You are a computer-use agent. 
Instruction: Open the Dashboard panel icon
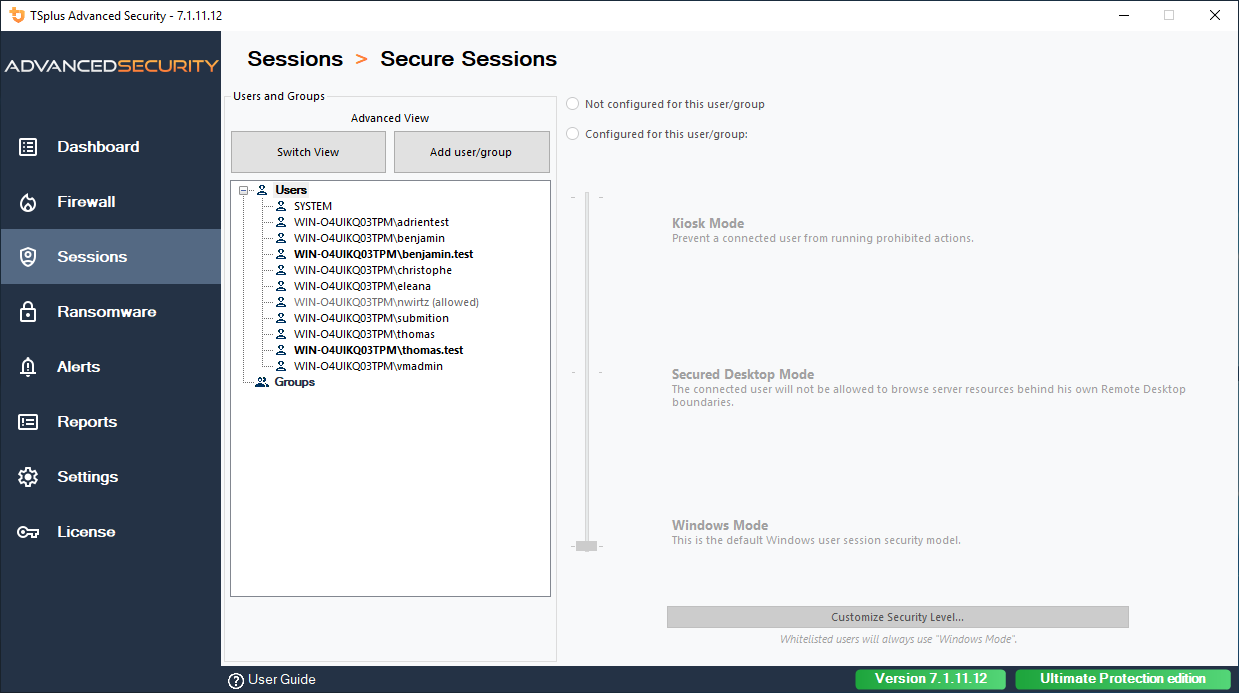click(27, 146)
